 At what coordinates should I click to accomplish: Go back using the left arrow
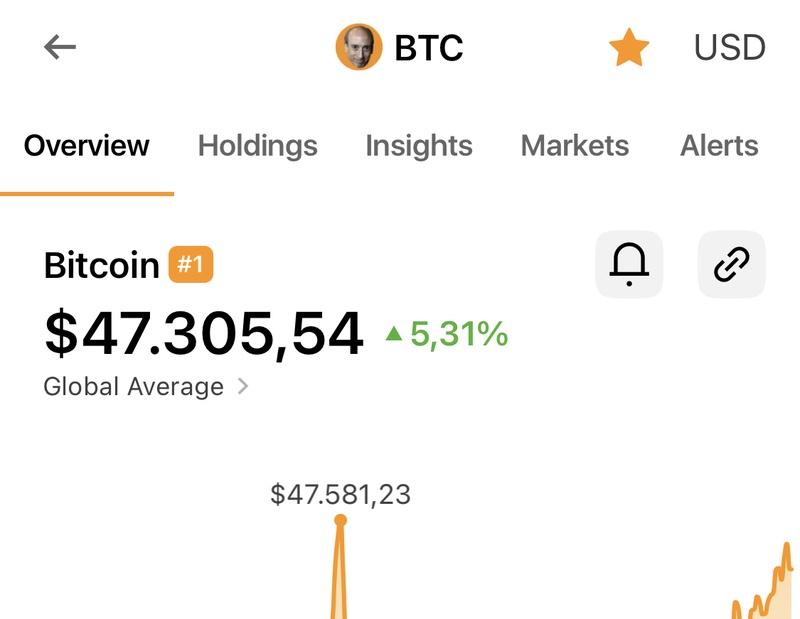point(60,47)
